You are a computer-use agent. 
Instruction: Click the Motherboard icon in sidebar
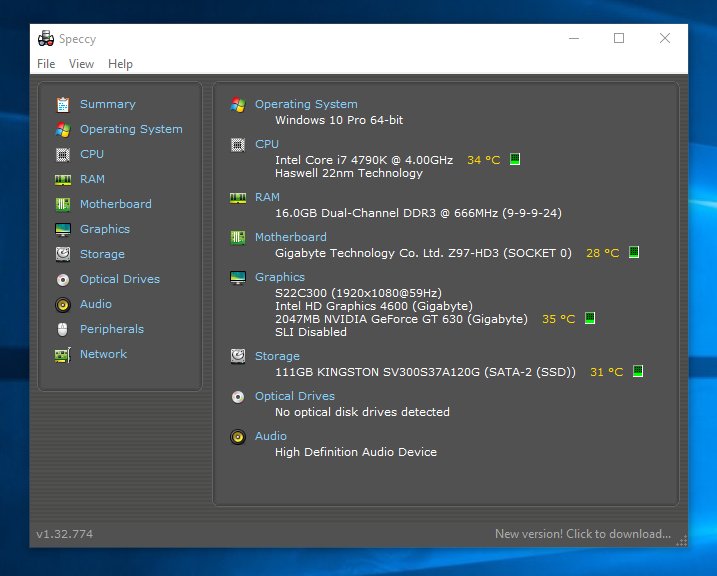[x=63, y=204]
